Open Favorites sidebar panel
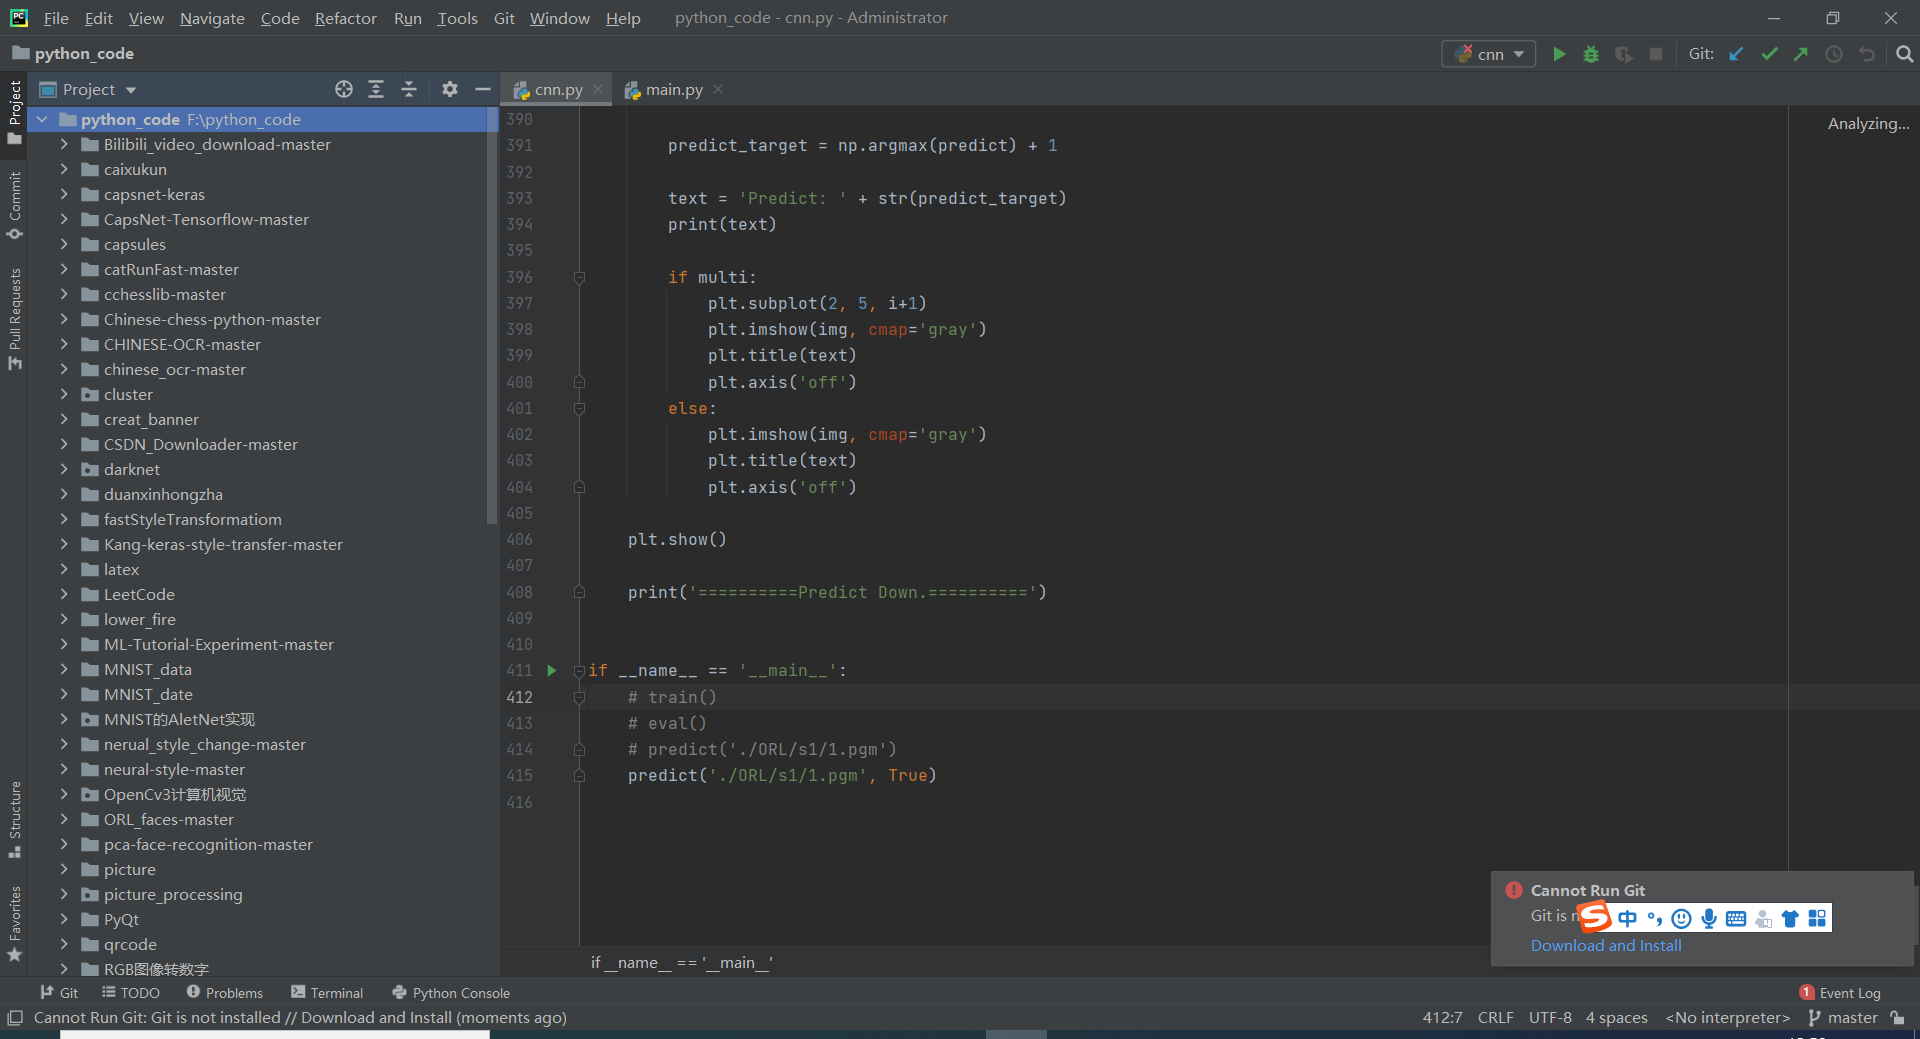 click(x=14, y=924)
